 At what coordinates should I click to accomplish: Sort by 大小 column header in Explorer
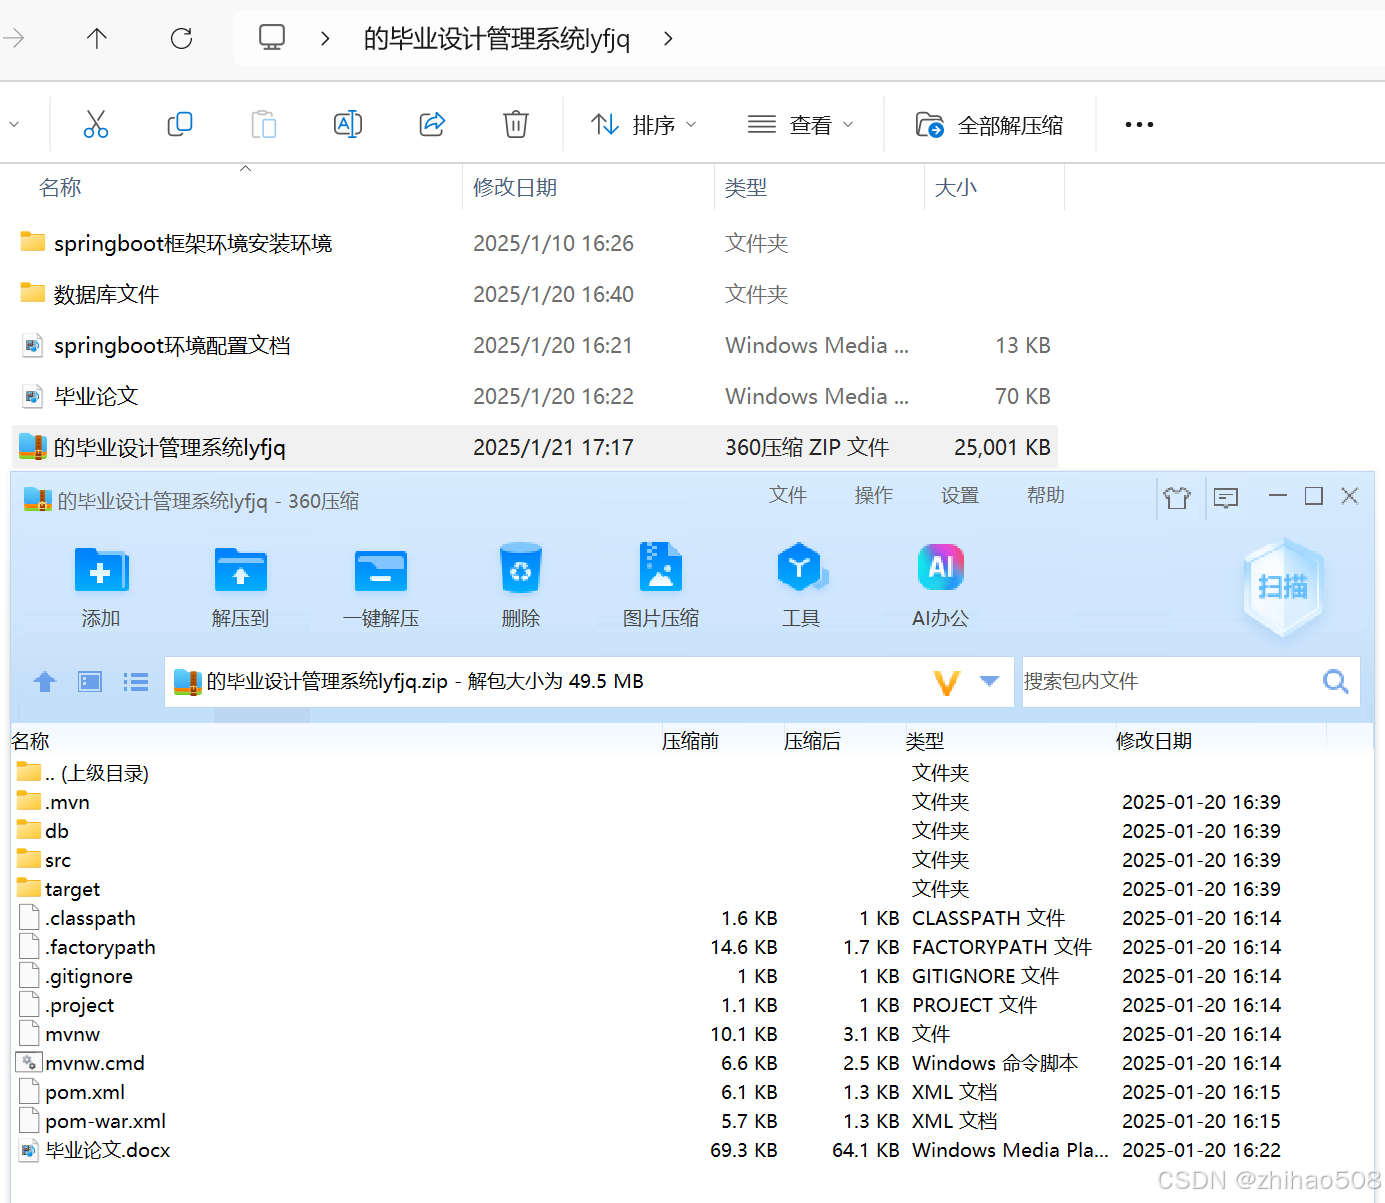(x=955, y=187)
